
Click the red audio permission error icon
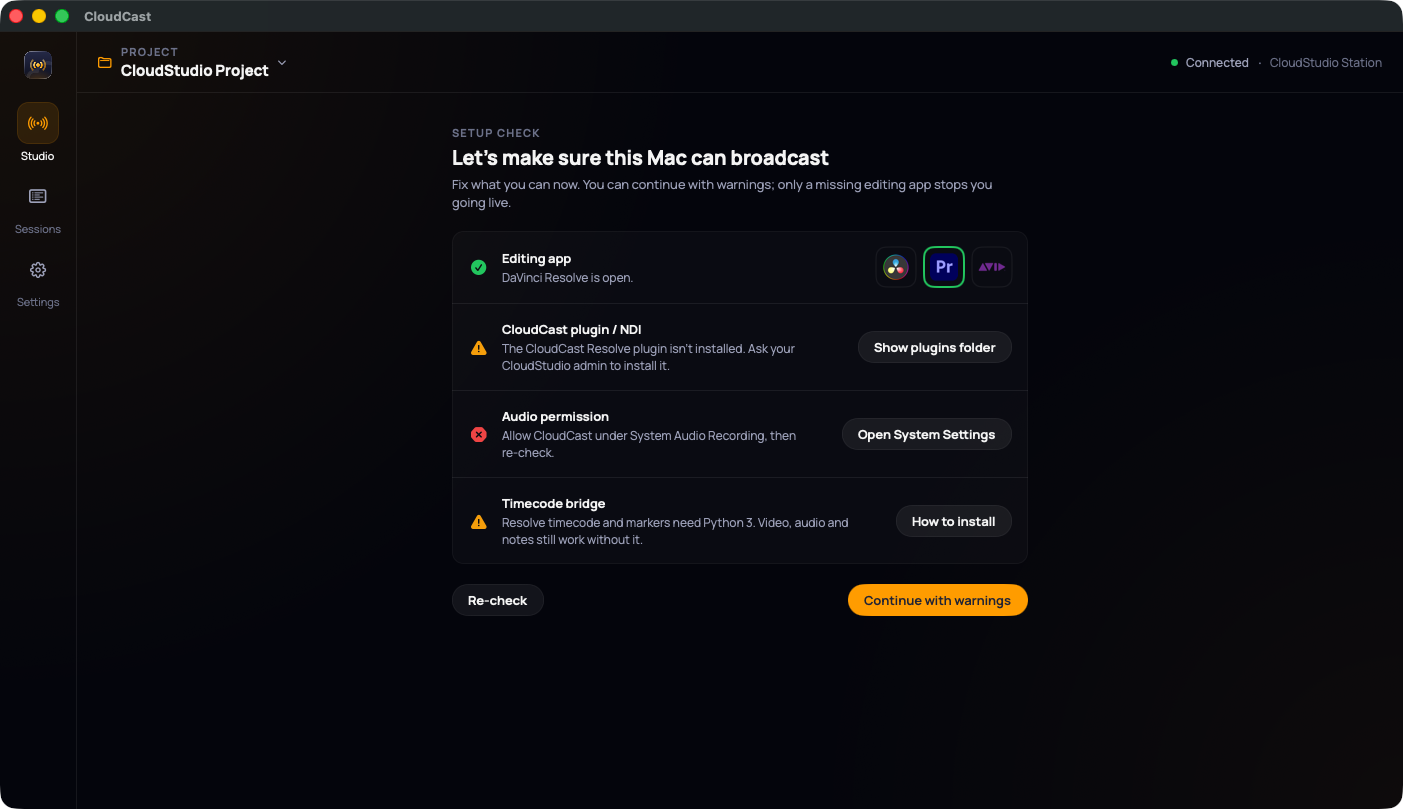click(x=479, y=434)
